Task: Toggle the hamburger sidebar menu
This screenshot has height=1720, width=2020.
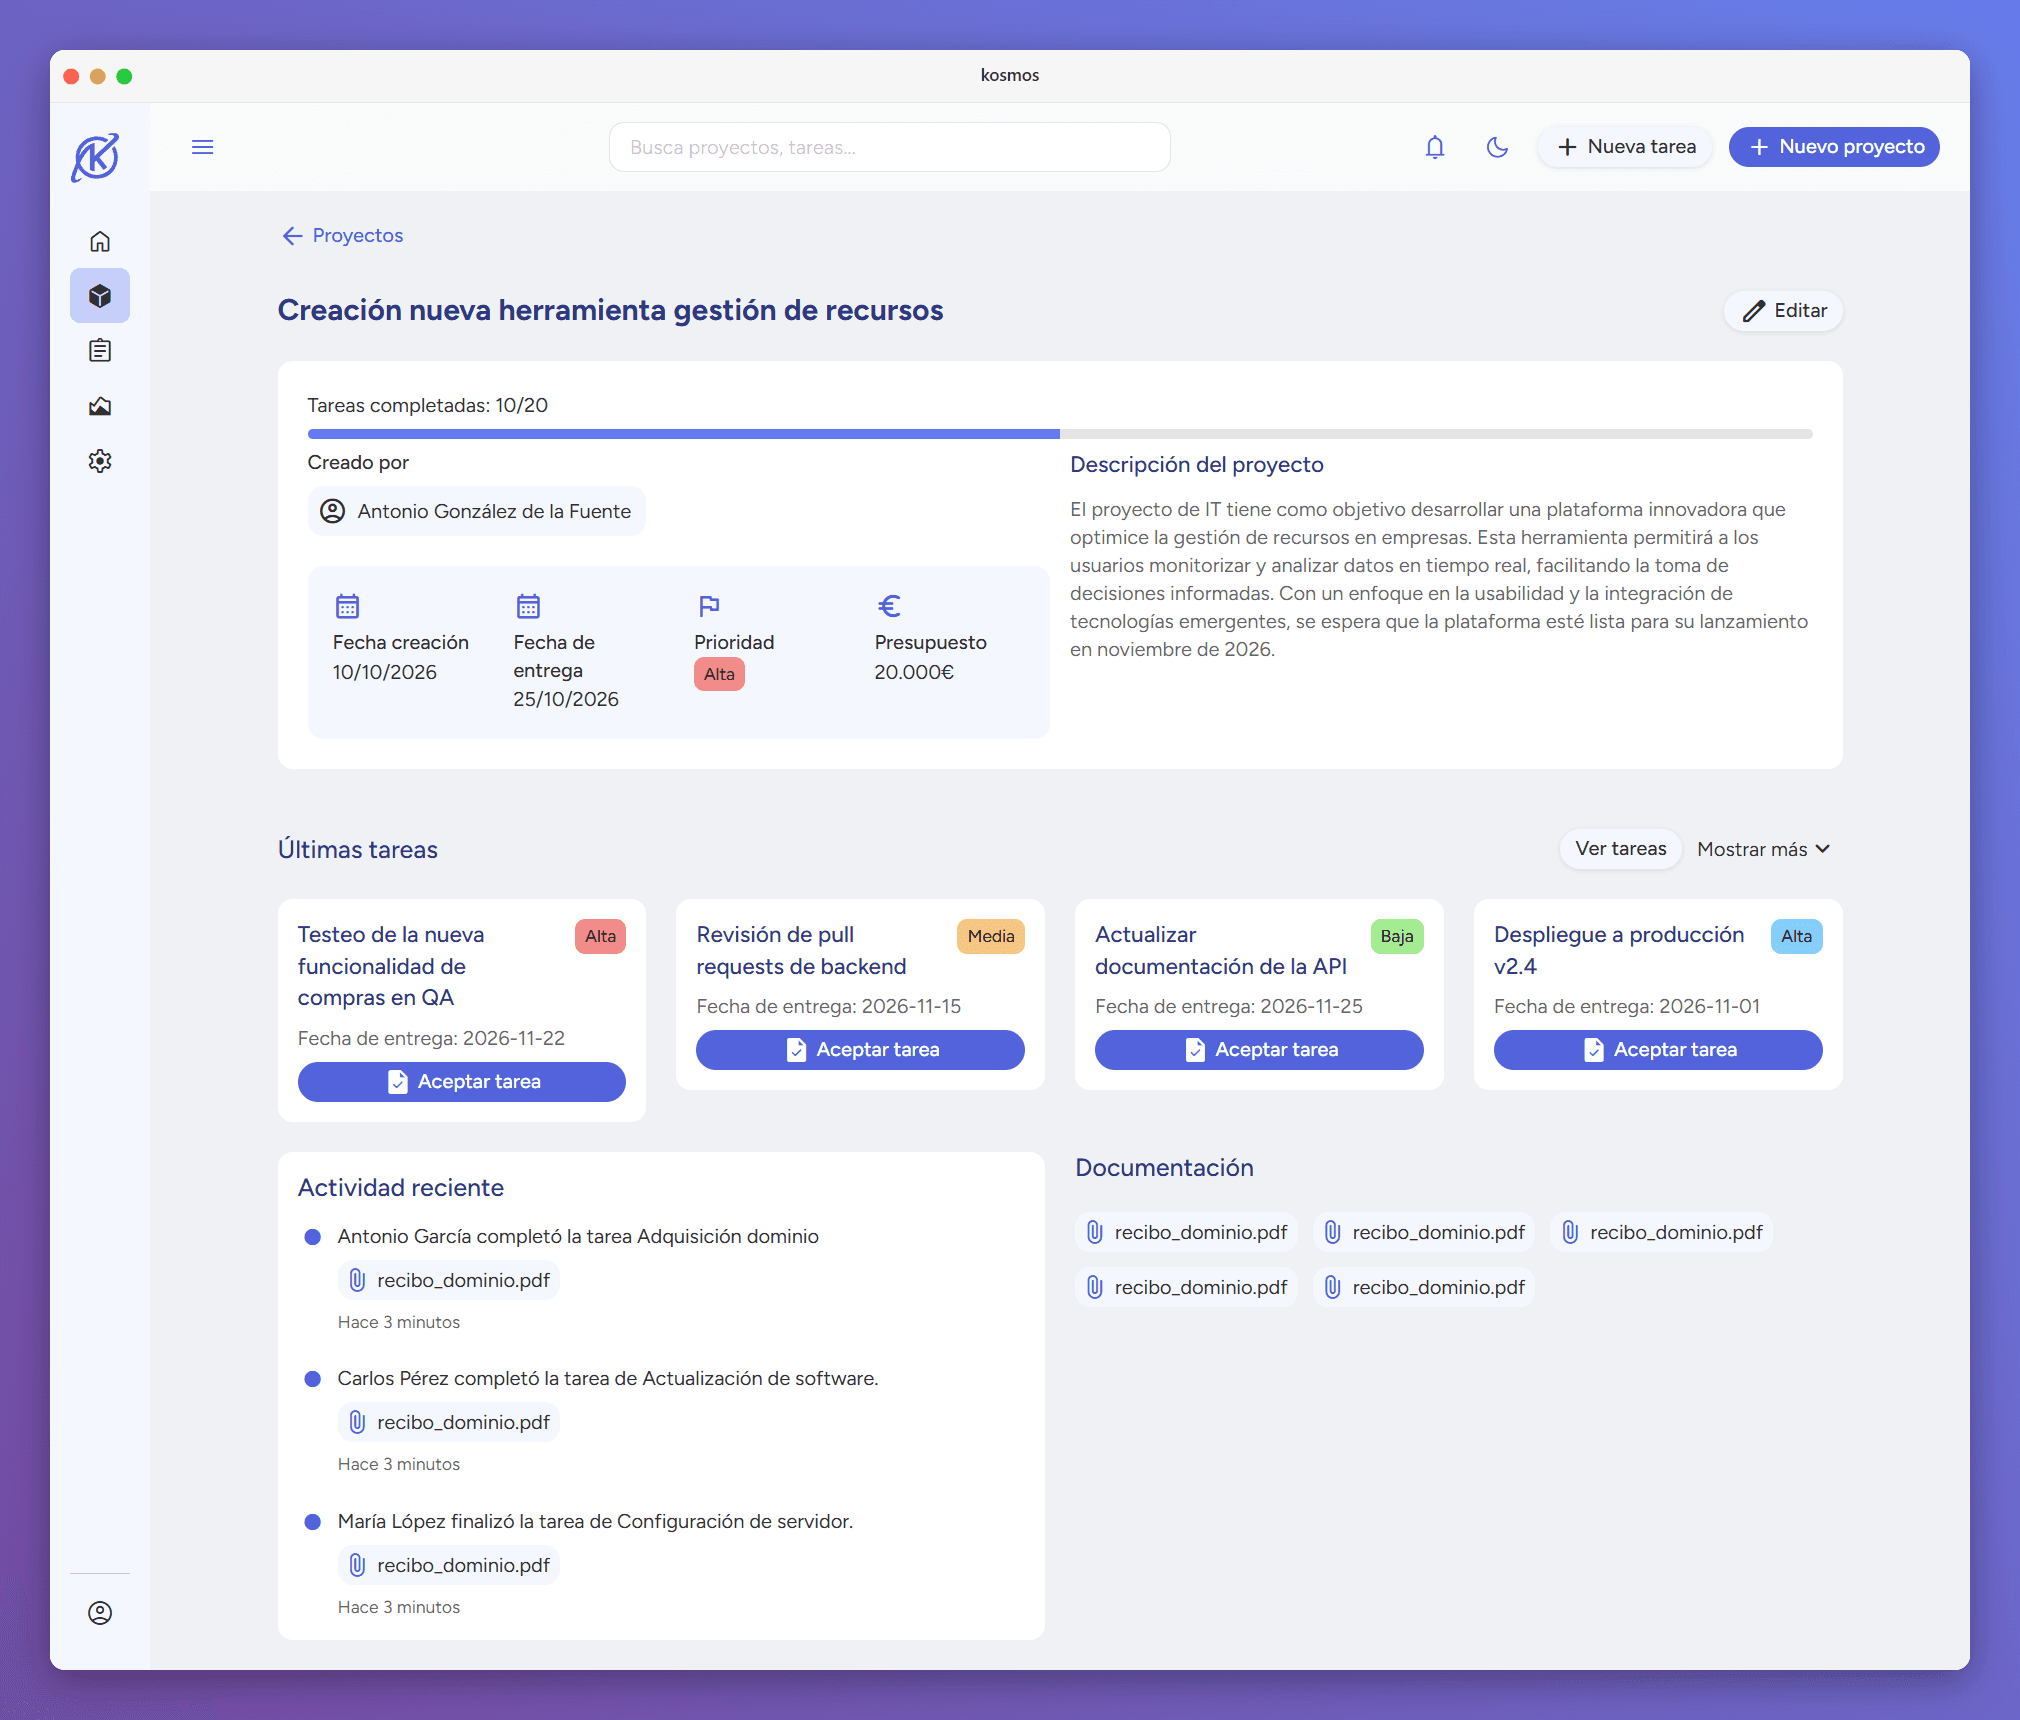Action: pos(203,147)
